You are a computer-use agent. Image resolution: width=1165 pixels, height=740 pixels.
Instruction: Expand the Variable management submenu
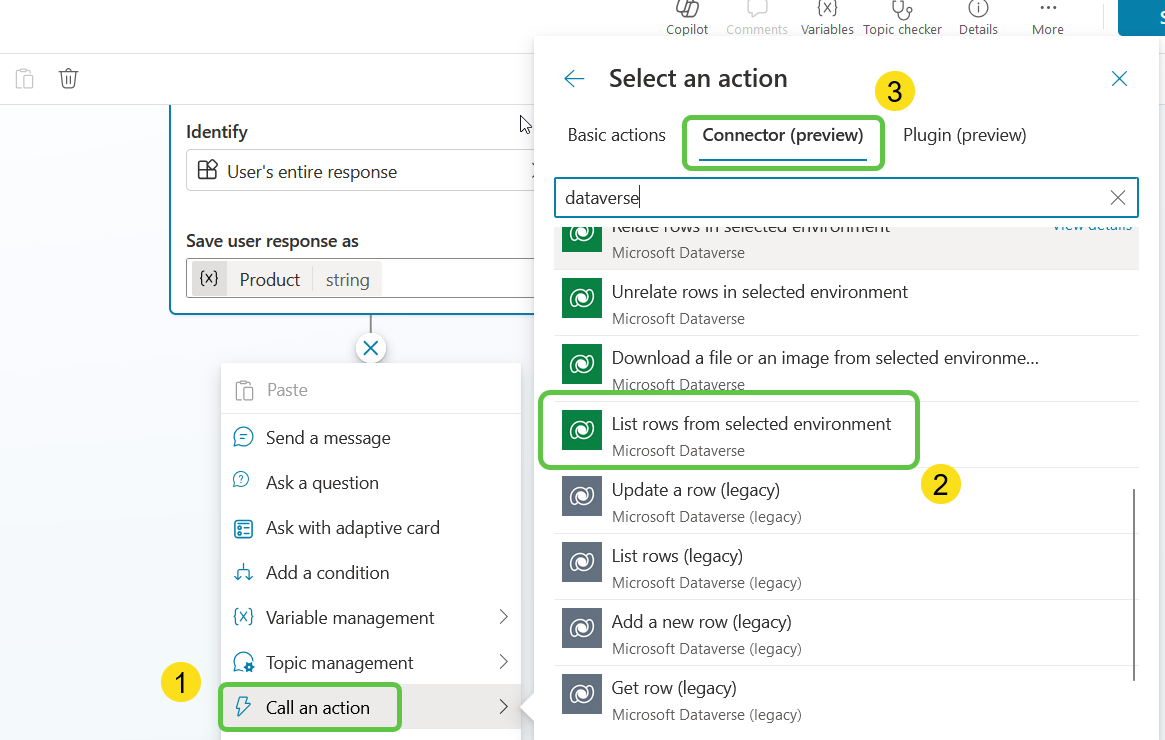[370, 618]
